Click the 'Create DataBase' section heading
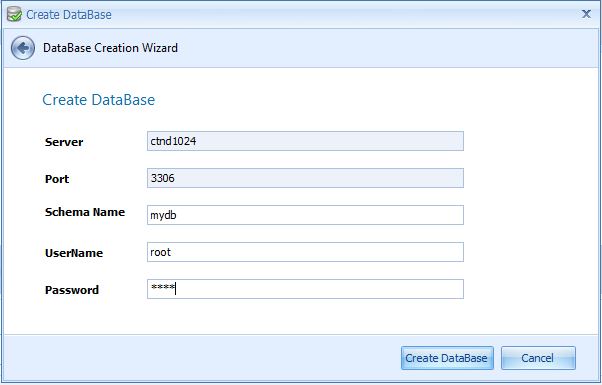The image size is (602, 385). pos(99,100)
